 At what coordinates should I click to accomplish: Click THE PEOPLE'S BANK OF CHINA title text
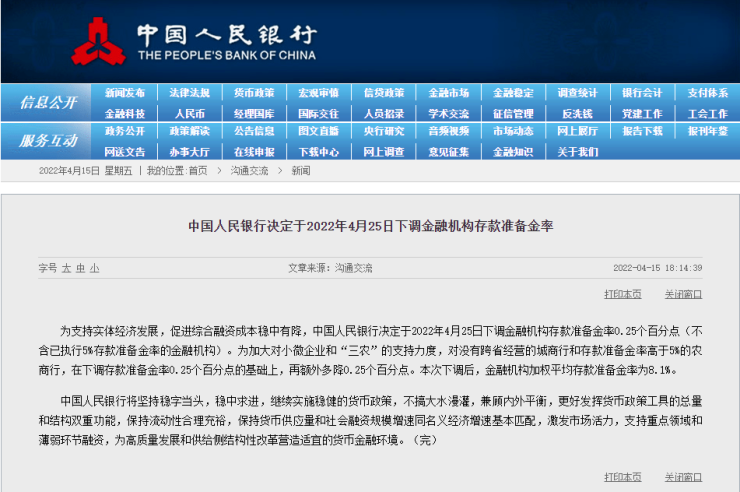pos(227,55)
